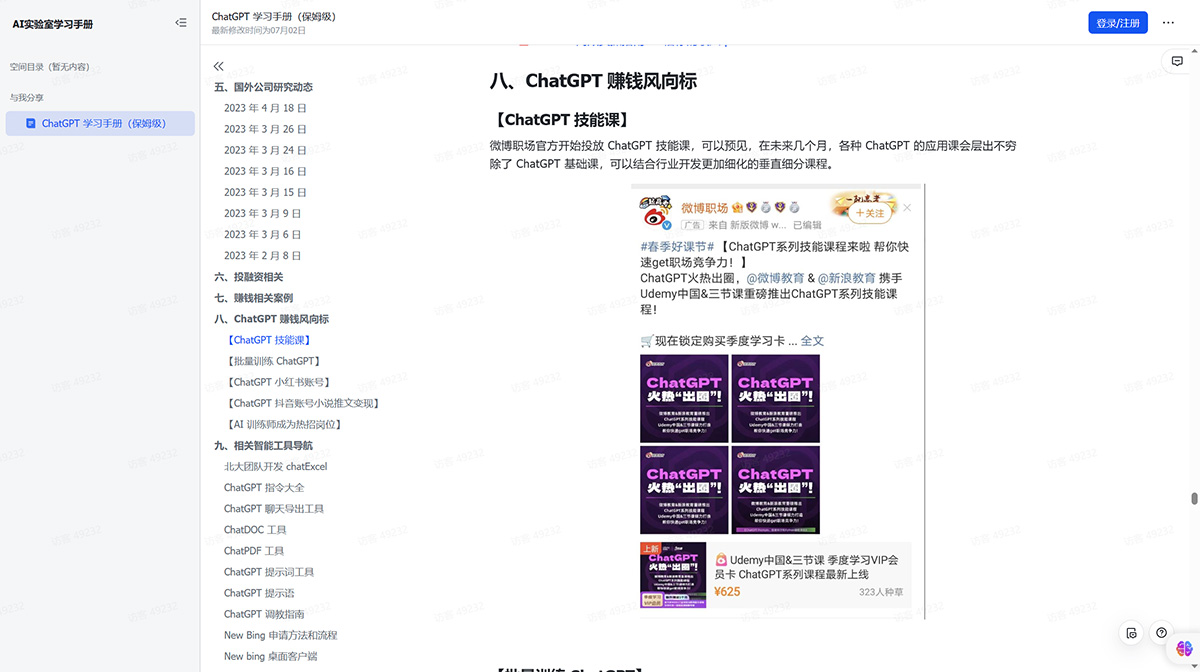Toggle the +关注 follow button
The height and width of the screenshot is (672, 1200).
pyautogui.click(x=869, y=211)
